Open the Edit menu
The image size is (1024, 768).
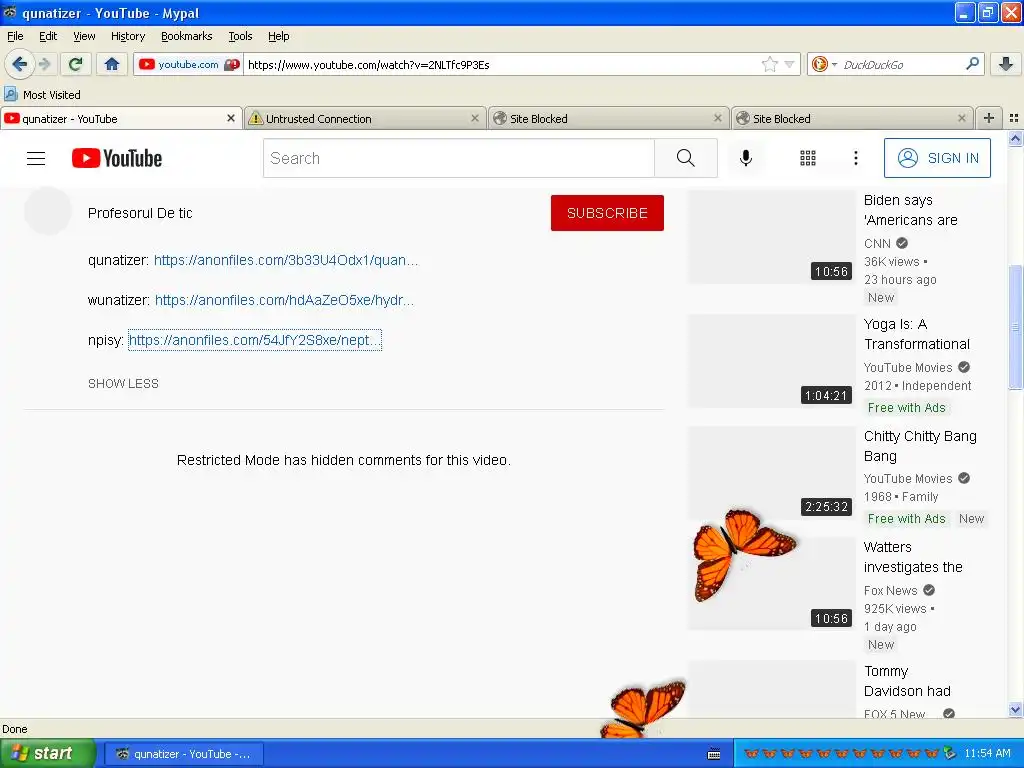[x=48, y=36]
